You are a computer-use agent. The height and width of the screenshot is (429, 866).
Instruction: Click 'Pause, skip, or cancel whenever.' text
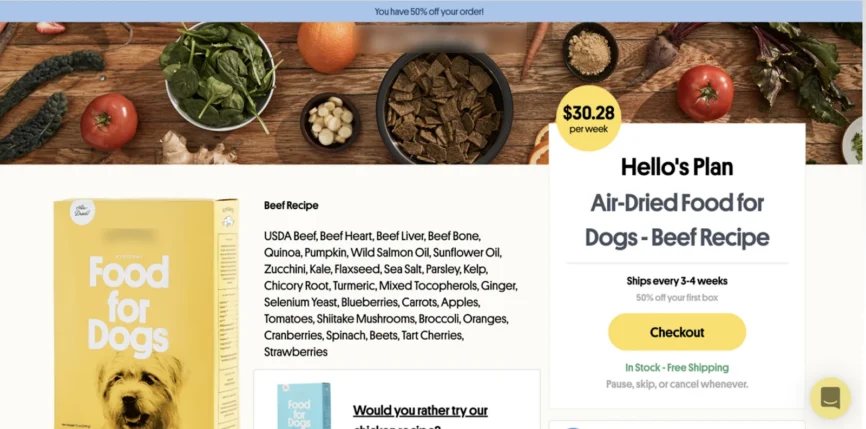(677, 384)
